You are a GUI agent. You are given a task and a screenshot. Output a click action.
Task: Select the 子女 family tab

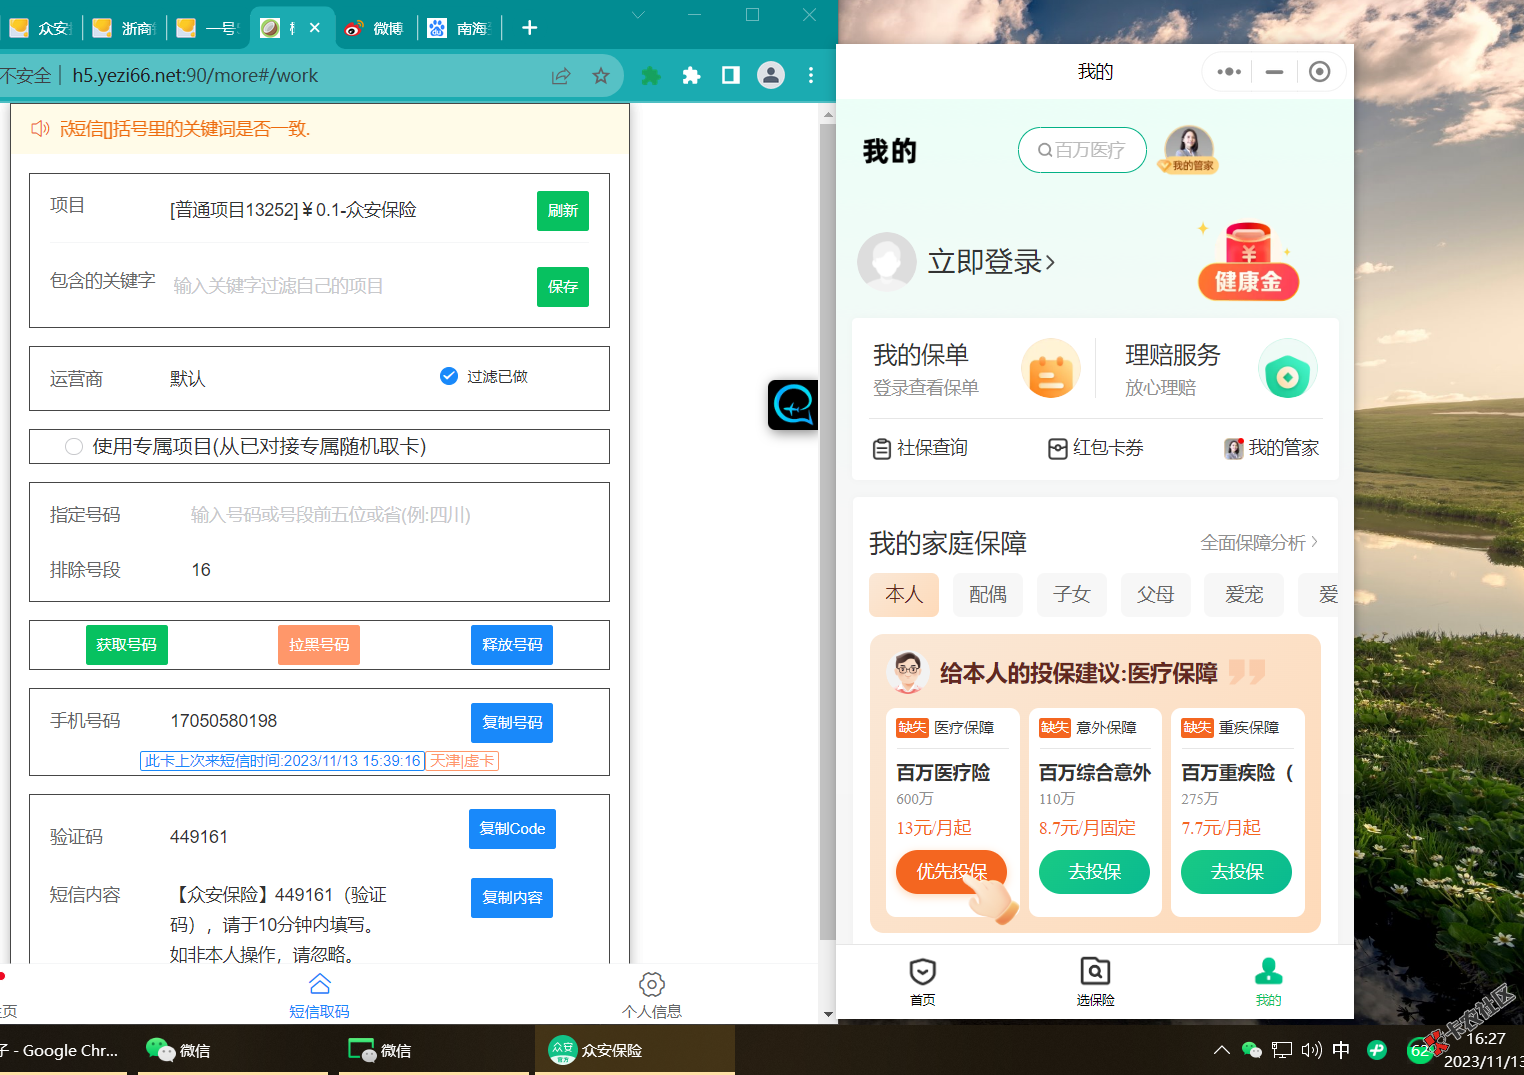pos(1072,595)
